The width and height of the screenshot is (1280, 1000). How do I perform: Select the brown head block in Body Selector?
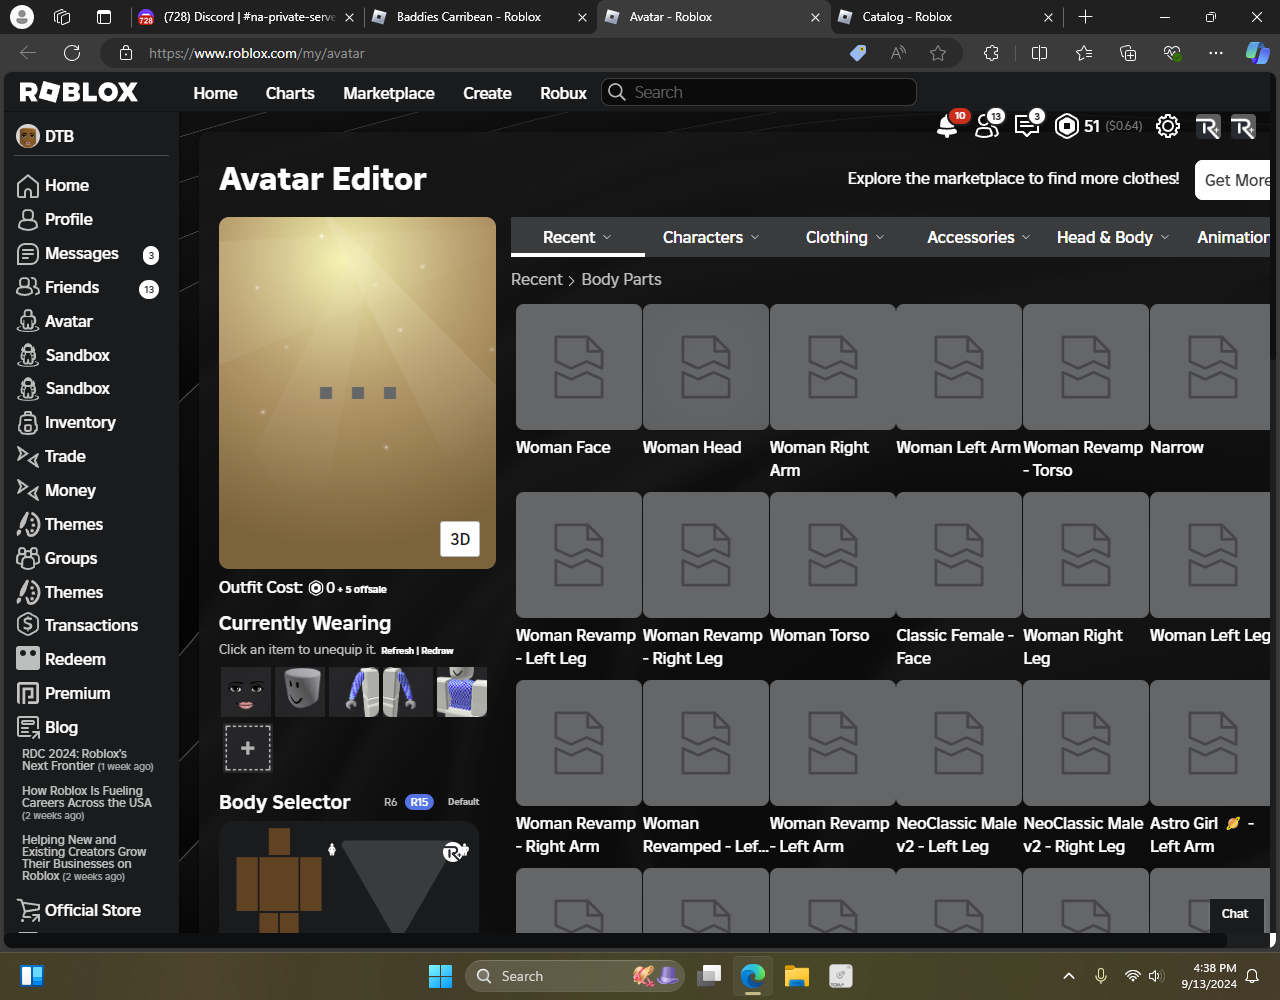279,843
